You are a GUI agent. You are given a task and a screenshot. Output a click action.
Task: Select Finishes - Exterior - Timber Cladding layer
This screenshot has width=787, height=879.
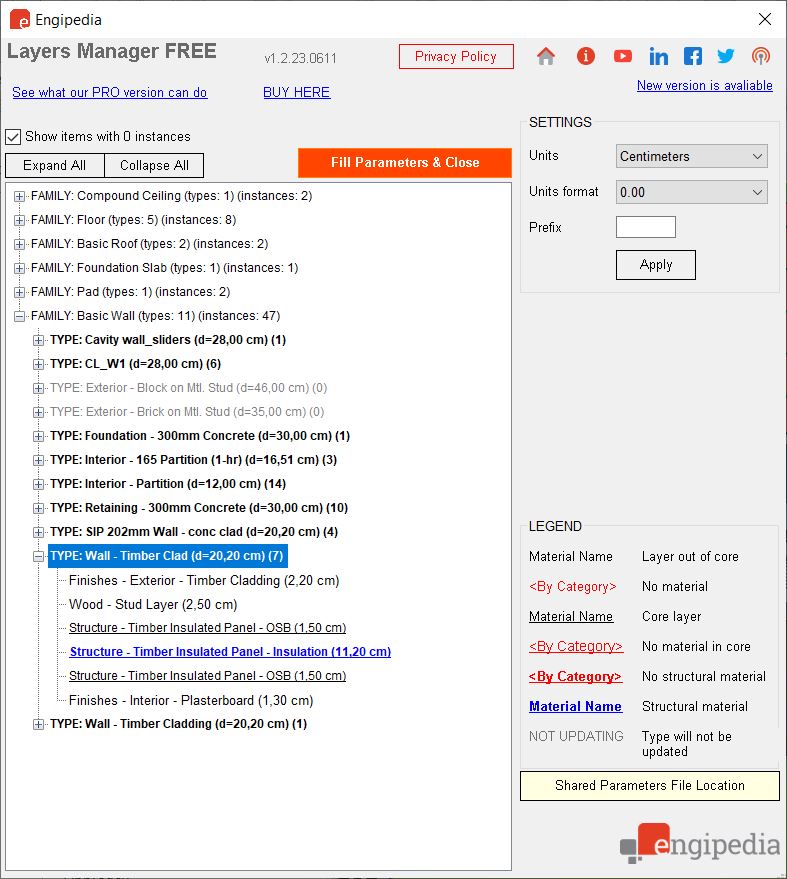[204, 580]
